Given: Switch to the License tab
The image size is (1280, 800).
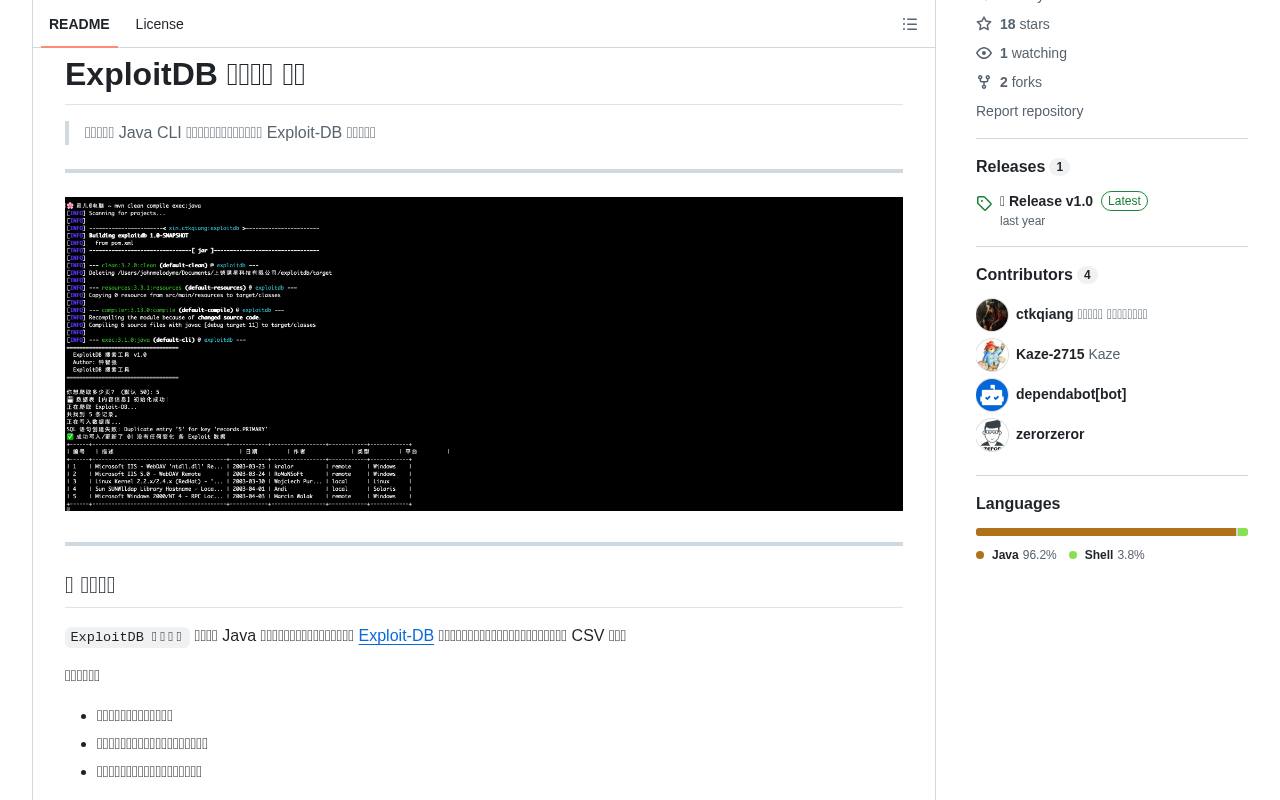Looking at the screenshot, I should 159,24.
